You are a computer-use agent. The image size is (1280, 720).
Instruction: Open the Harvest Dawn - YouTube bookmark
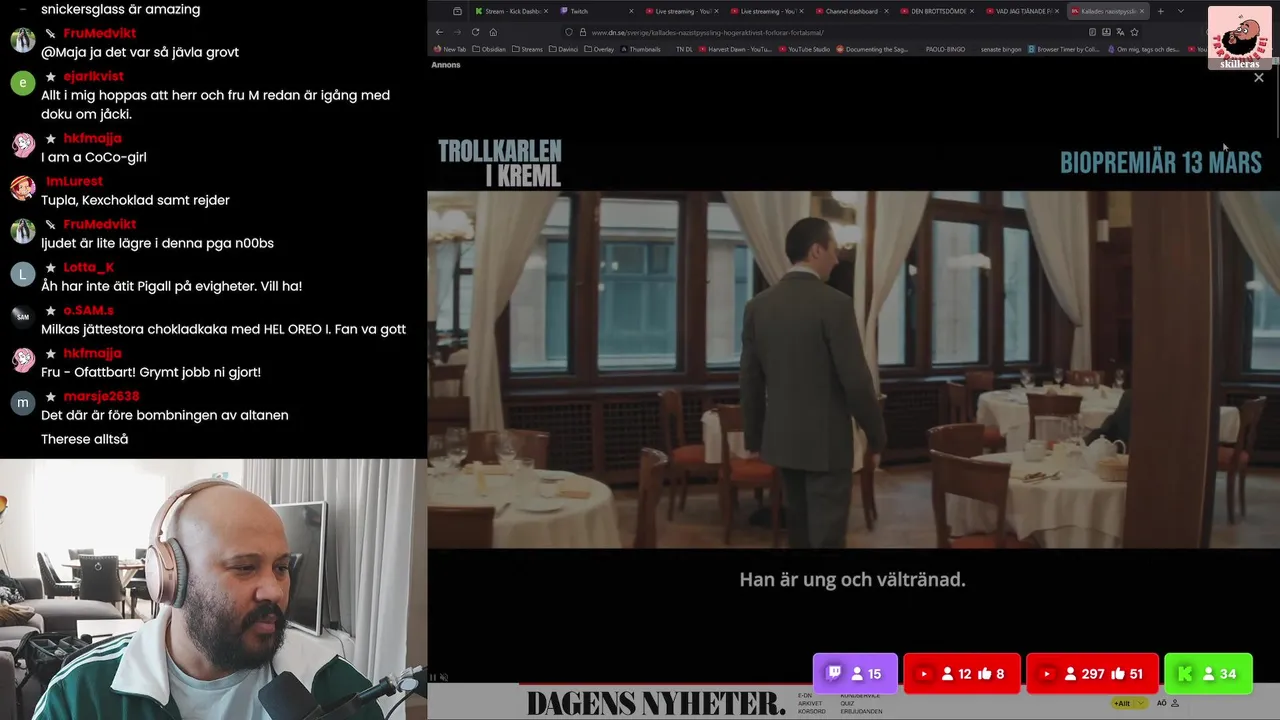pyautogui.click(x=736, y=49)
